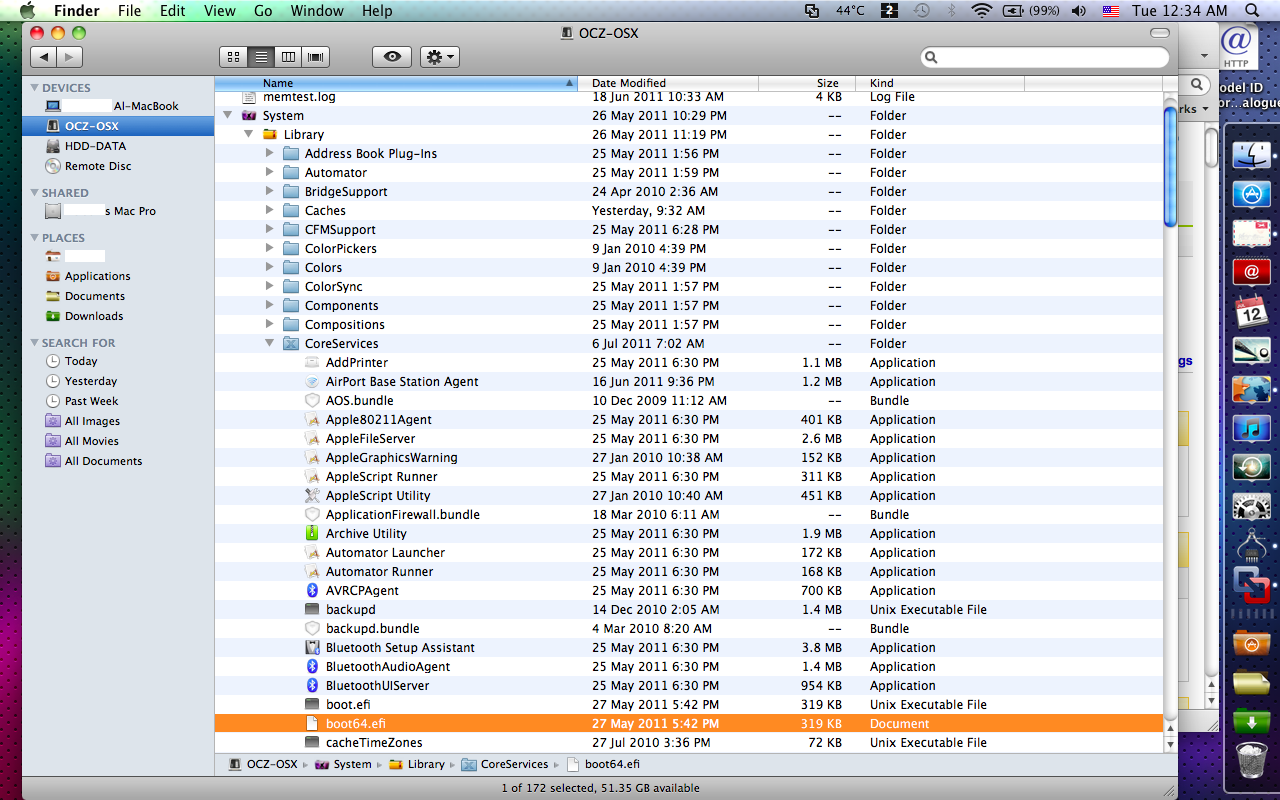Switch to column view
The height and width of the screenshot is (800, 1280).
point(288,57)
